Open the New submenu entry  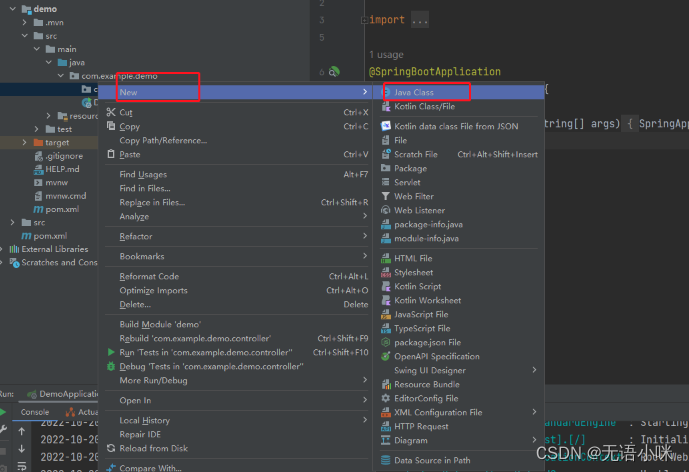point(236,92)
